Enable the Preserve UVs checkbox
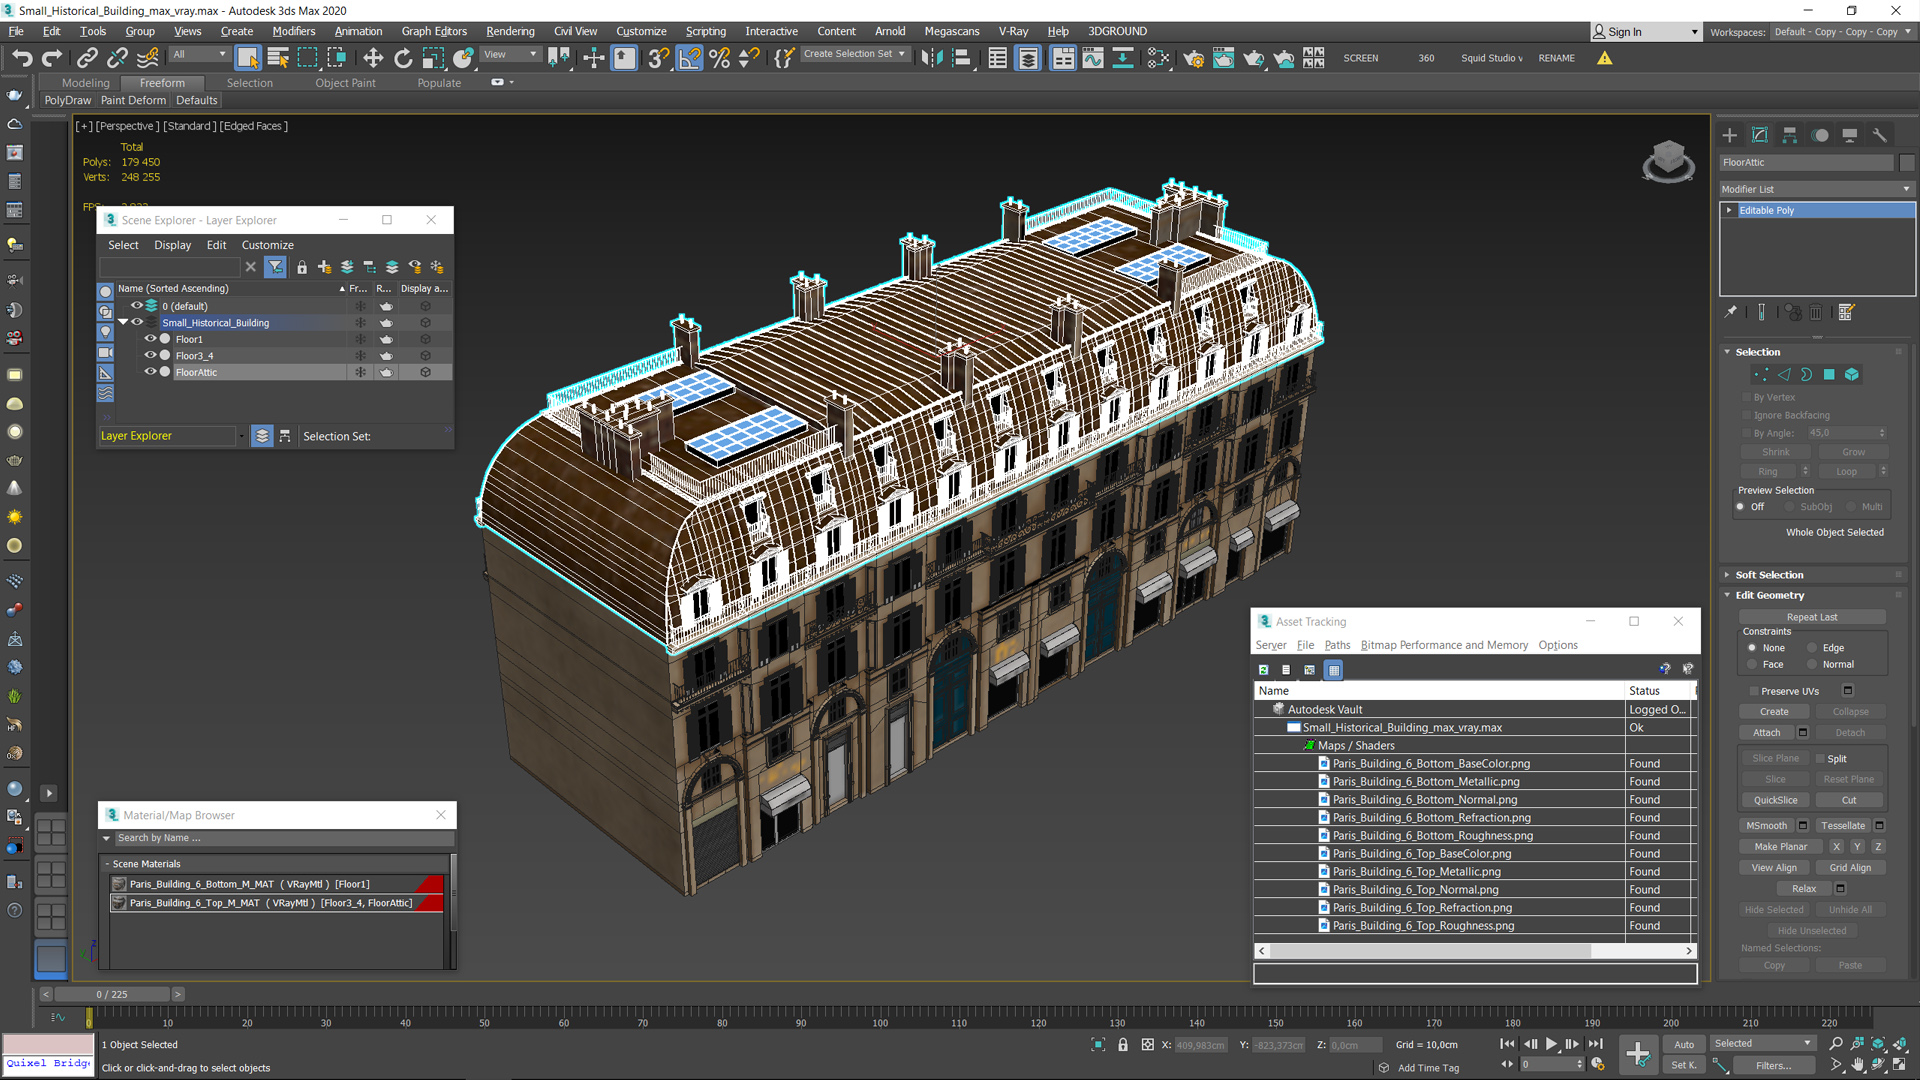 tap(1754, 691)
